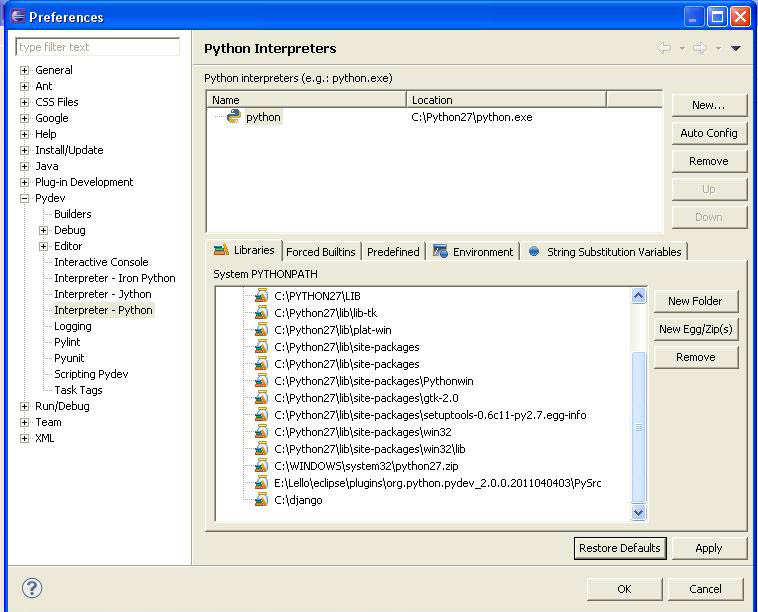Click the New Folder button
This screenshot has height=612, width=758.
[x=695, y=301]
